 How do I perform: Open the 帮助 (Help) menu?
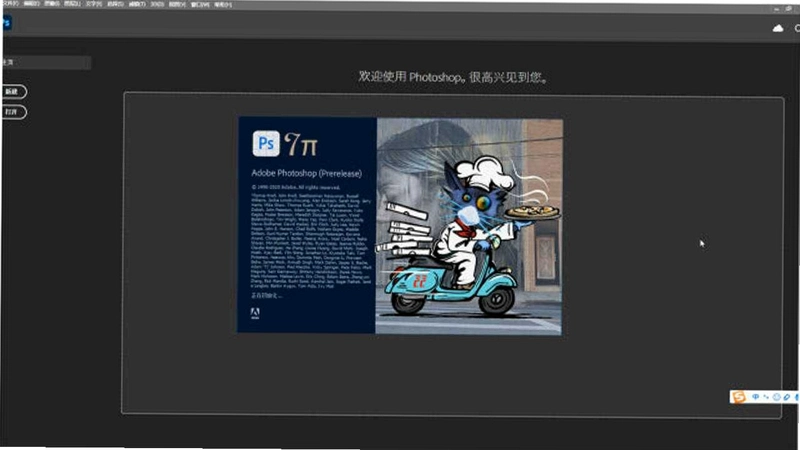click(x=223, y=5)
